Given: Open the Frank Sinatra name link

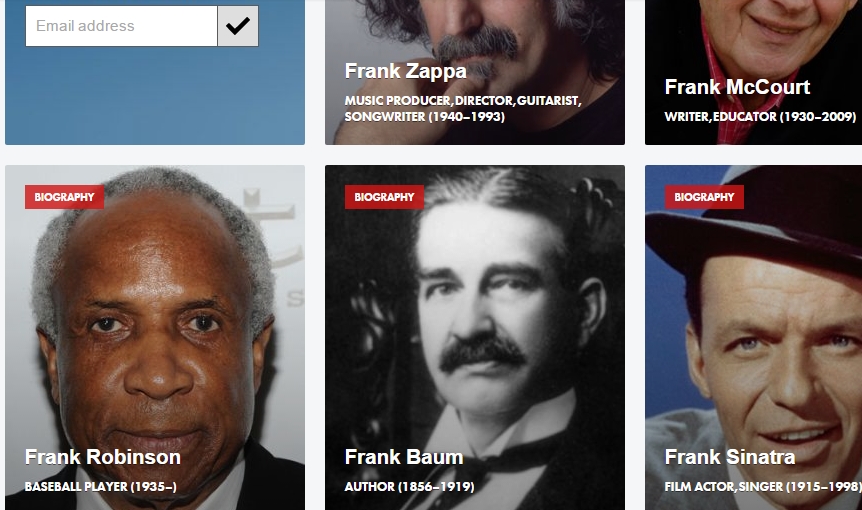Looking at the screenshot, I should 730,457.
